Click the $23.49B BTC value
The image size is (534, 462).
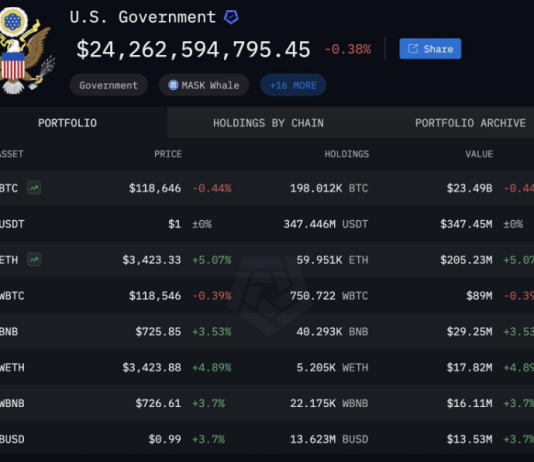tap(470, 188)
